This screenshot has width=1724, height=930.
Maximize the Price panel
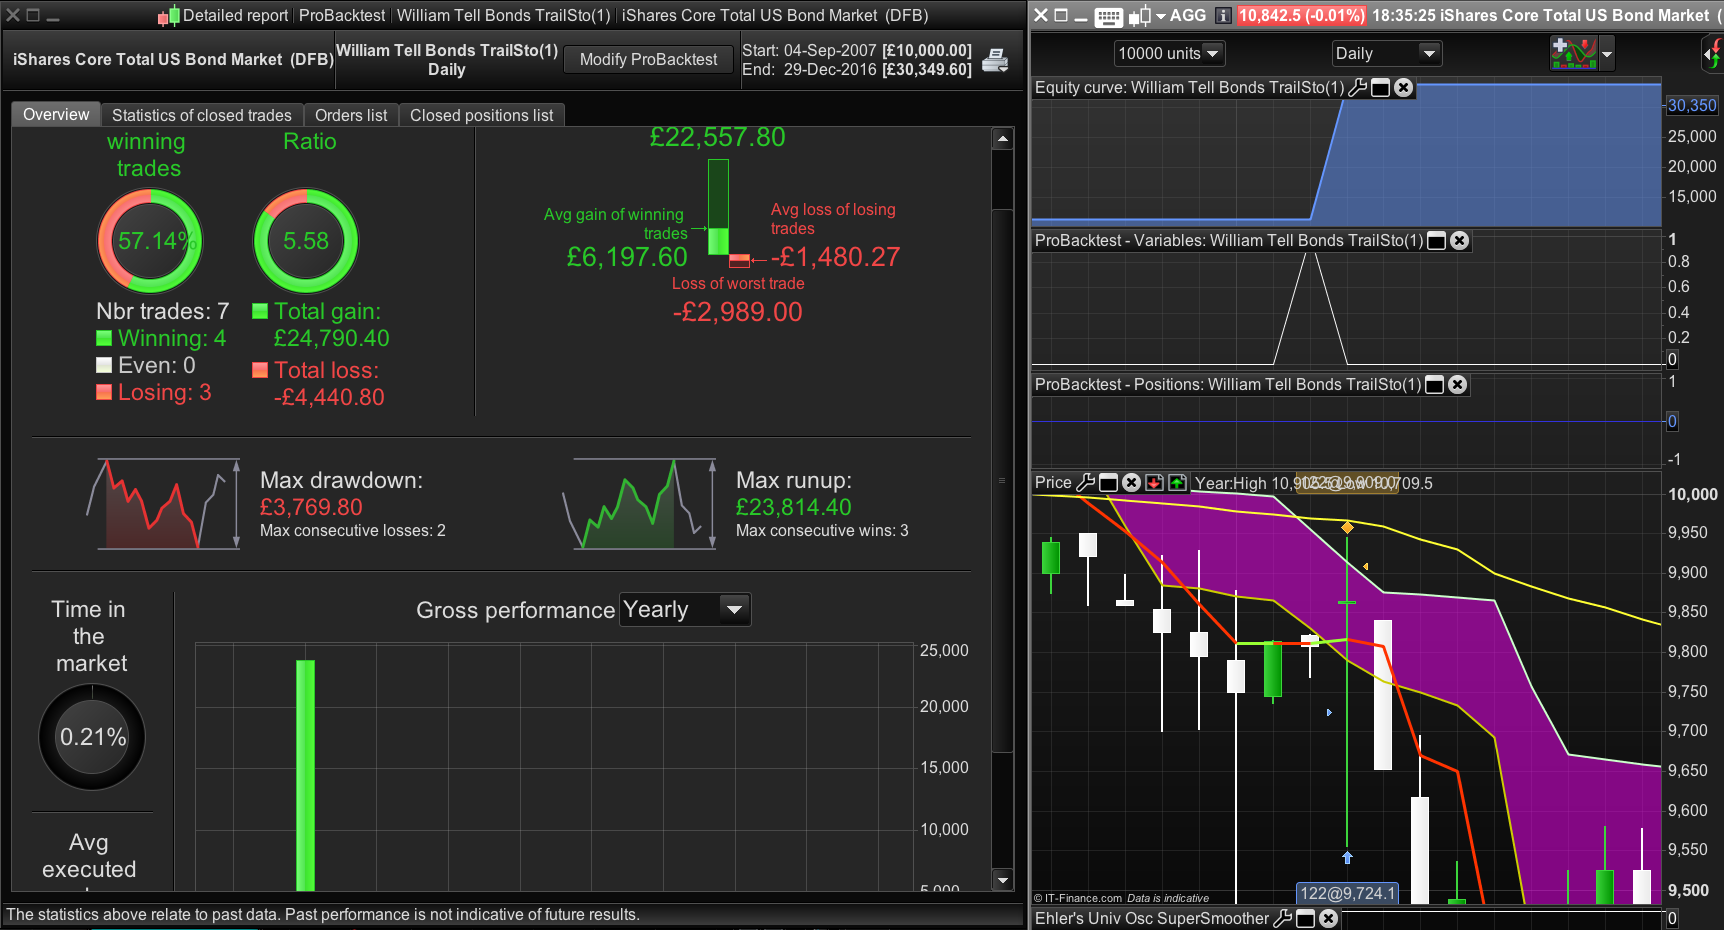[x=1108, y=483]
